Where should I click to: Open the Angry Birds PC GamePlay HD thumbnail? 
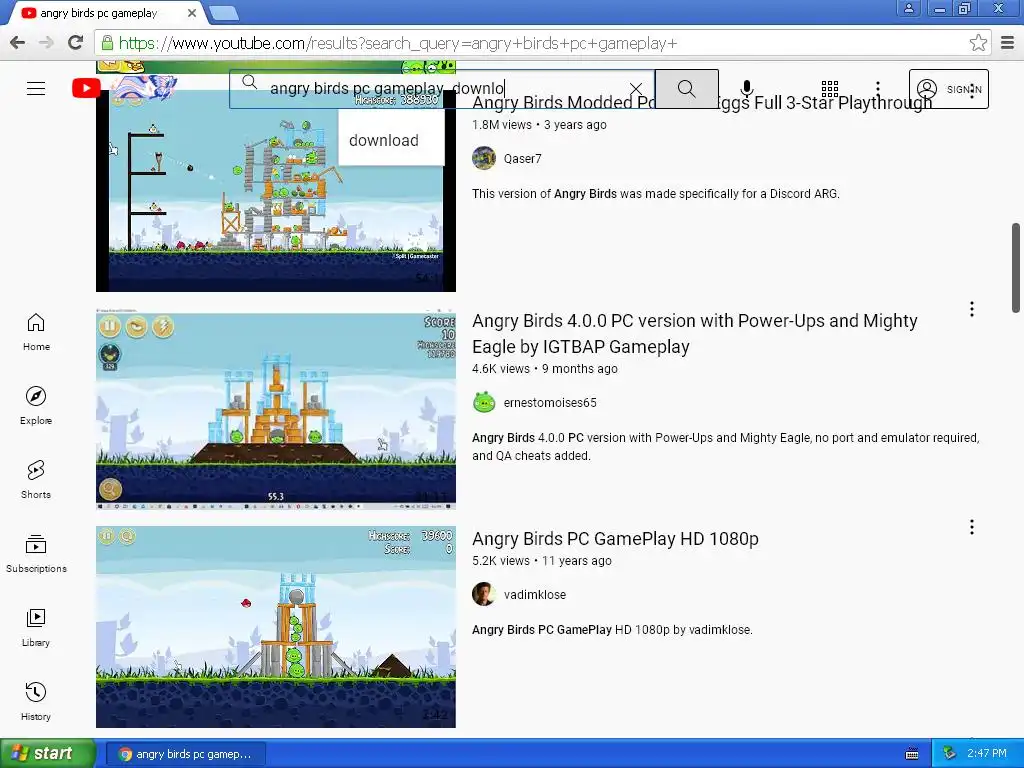point(276,626)
